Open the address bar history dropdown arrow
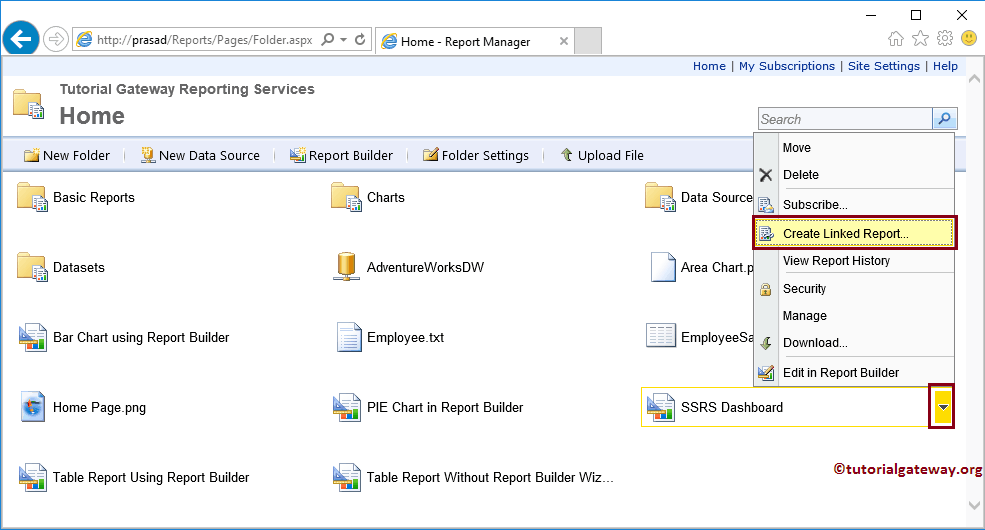The height and width of the screenshot is (530, 985). [x=344, y=40]
